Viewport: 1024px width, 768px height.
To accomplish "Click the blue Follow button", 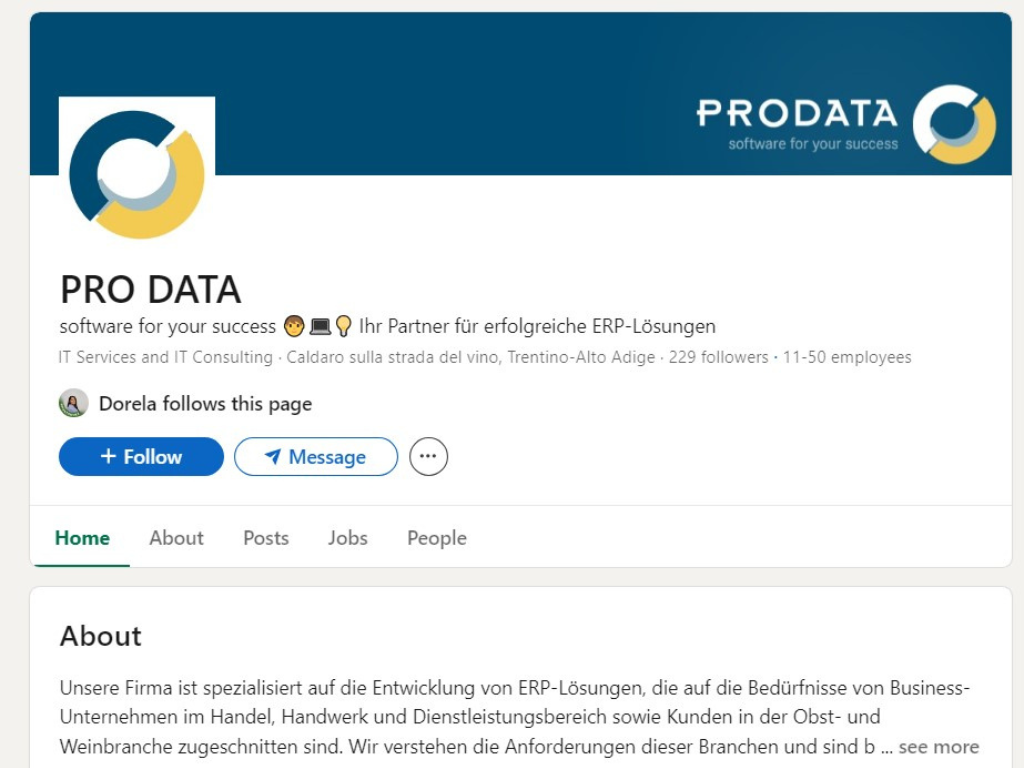I will (141, 457).
